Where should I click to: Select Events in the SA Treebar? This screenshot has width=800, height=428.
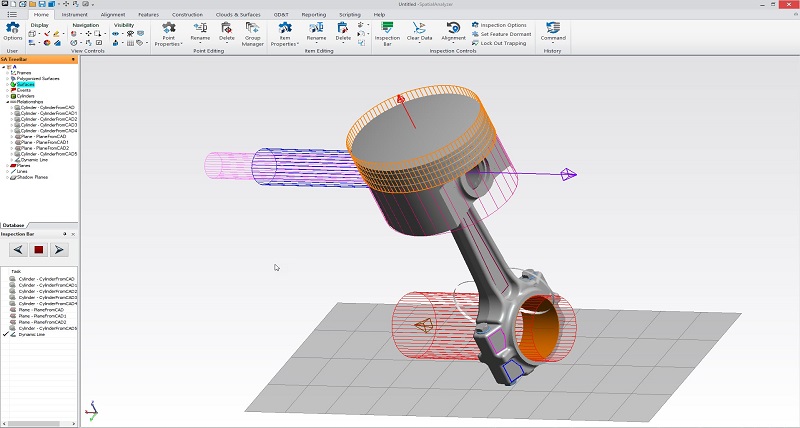[23, 90]
